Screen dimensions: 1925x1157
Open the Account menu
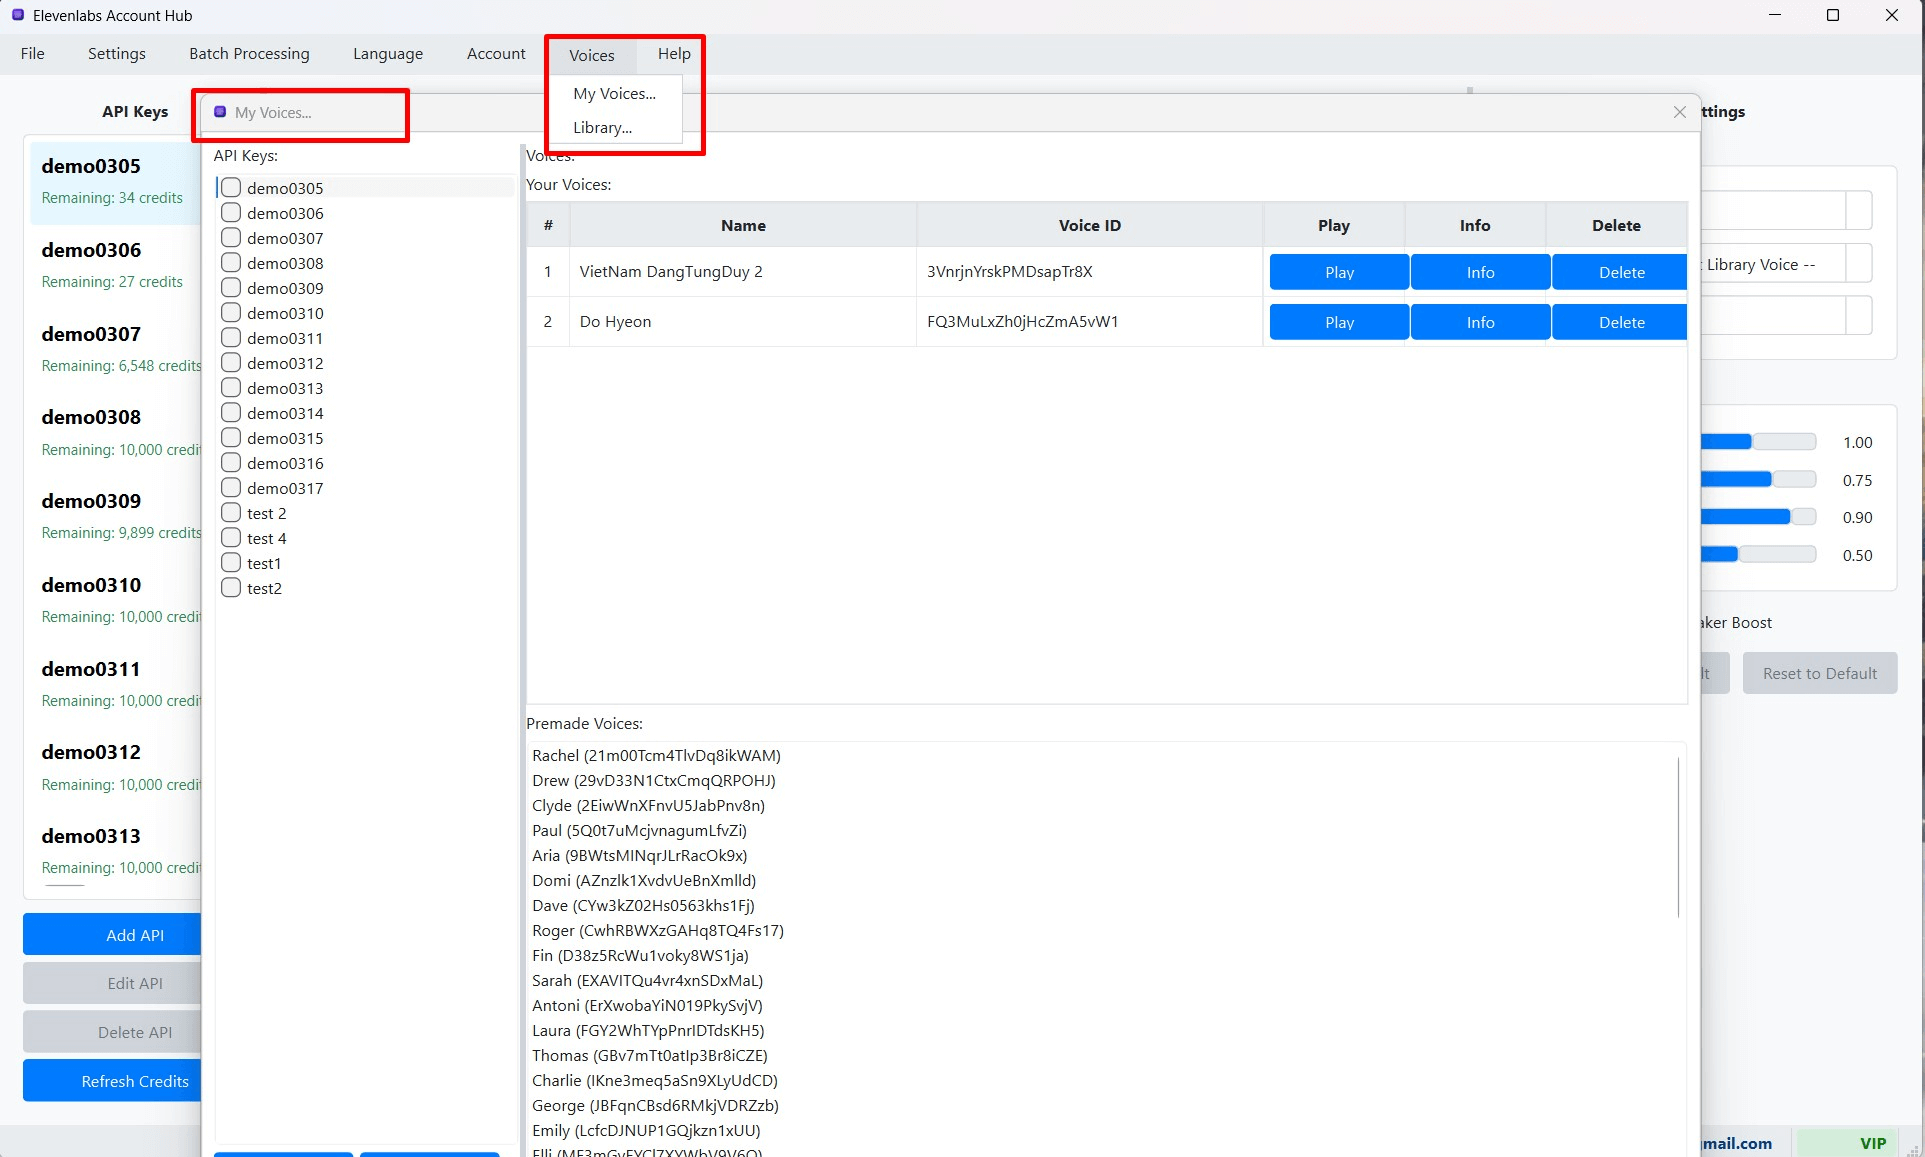pos(496,54)
